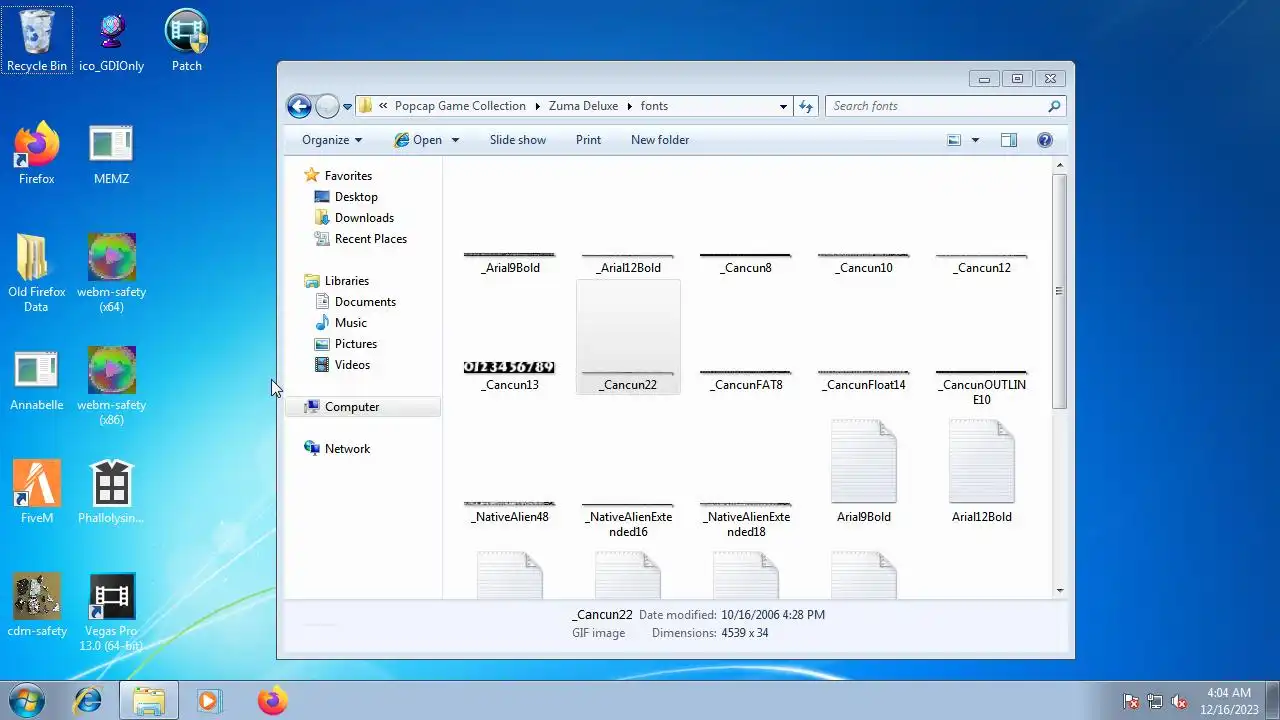The width and height of the screenshot is (1280, 720).
Task: Select the Patch desktop icon
Action: [187, 41]
